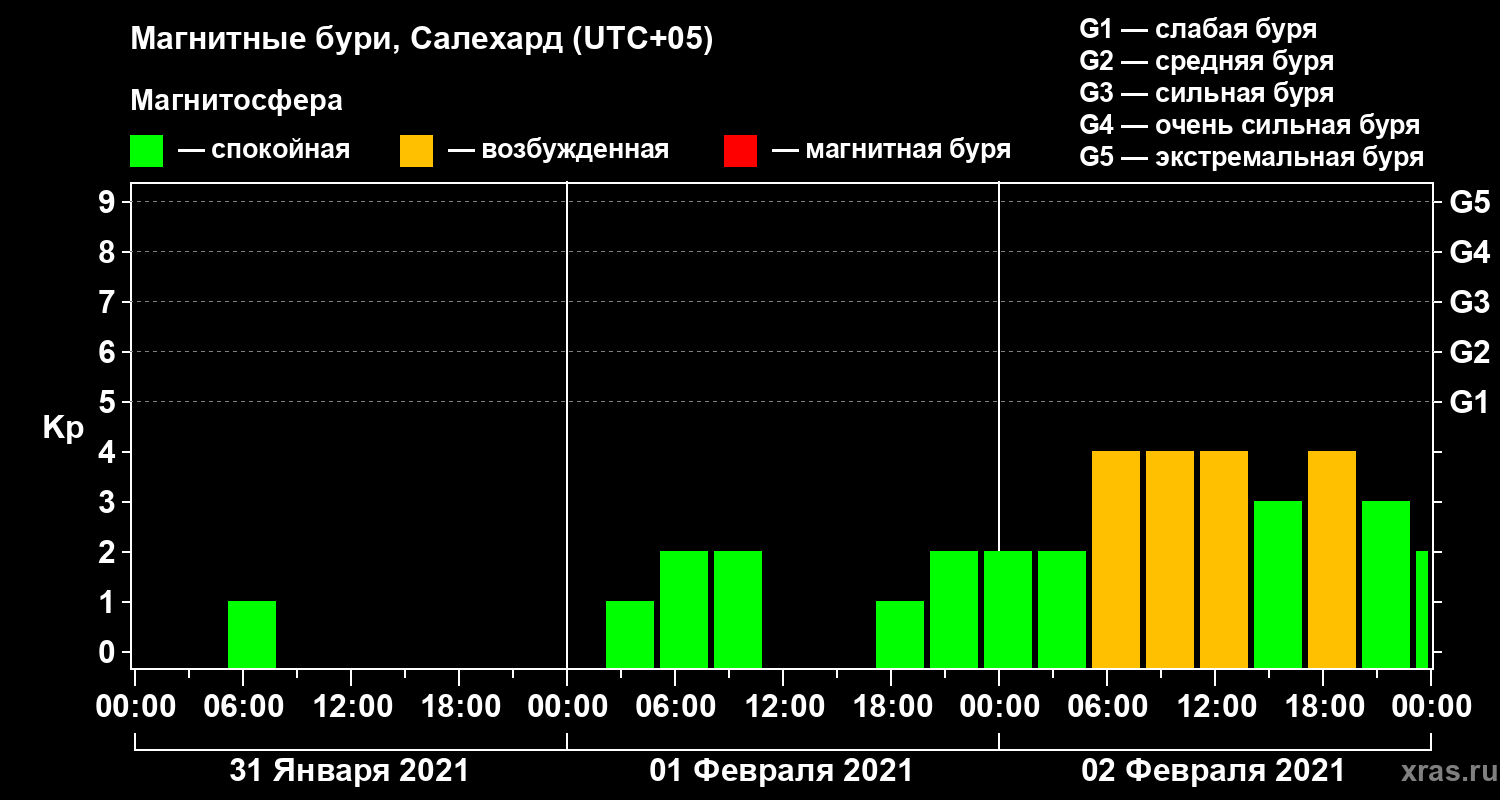Screen dimensions: 1500x800
Task: Click the 'Kp' axis label
Action: point(63,428)
